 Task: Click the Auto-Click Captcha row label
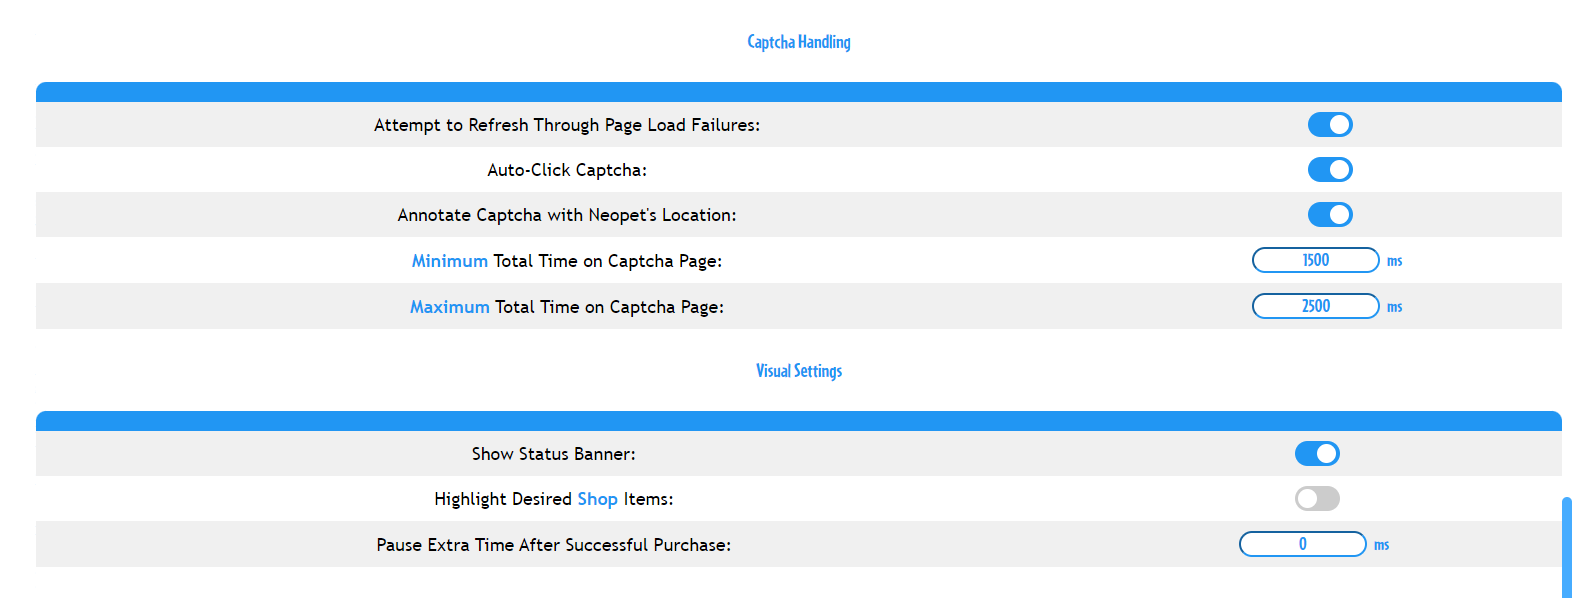tap(567, 169)
